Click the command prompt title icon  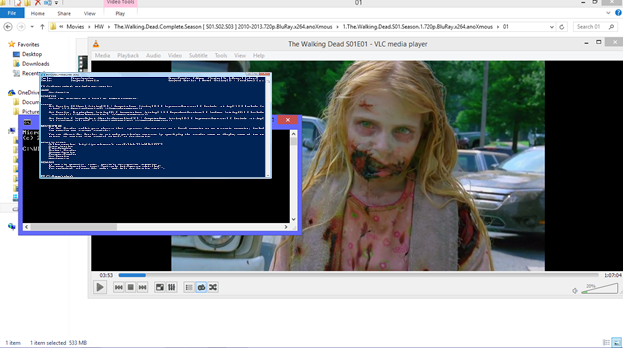click(27, 122)
